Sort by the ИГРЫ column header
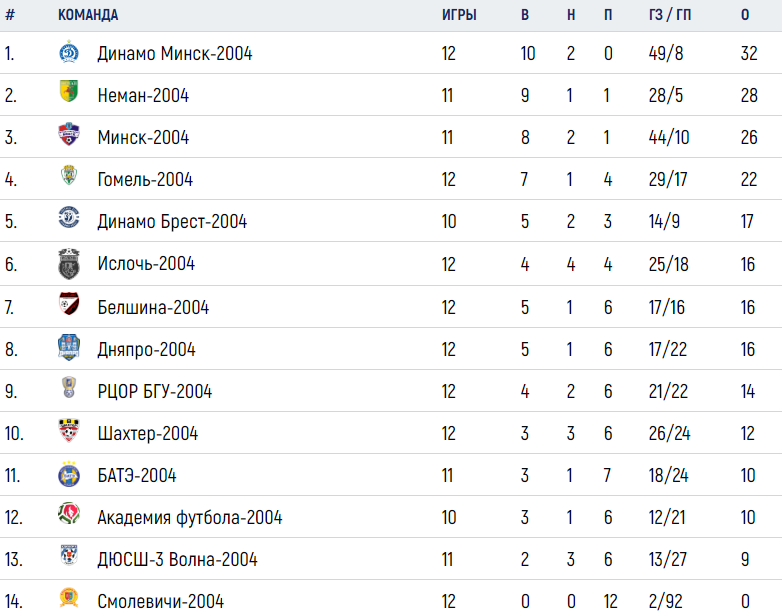This screenshot has height=616, width=782. click(459, 15)
